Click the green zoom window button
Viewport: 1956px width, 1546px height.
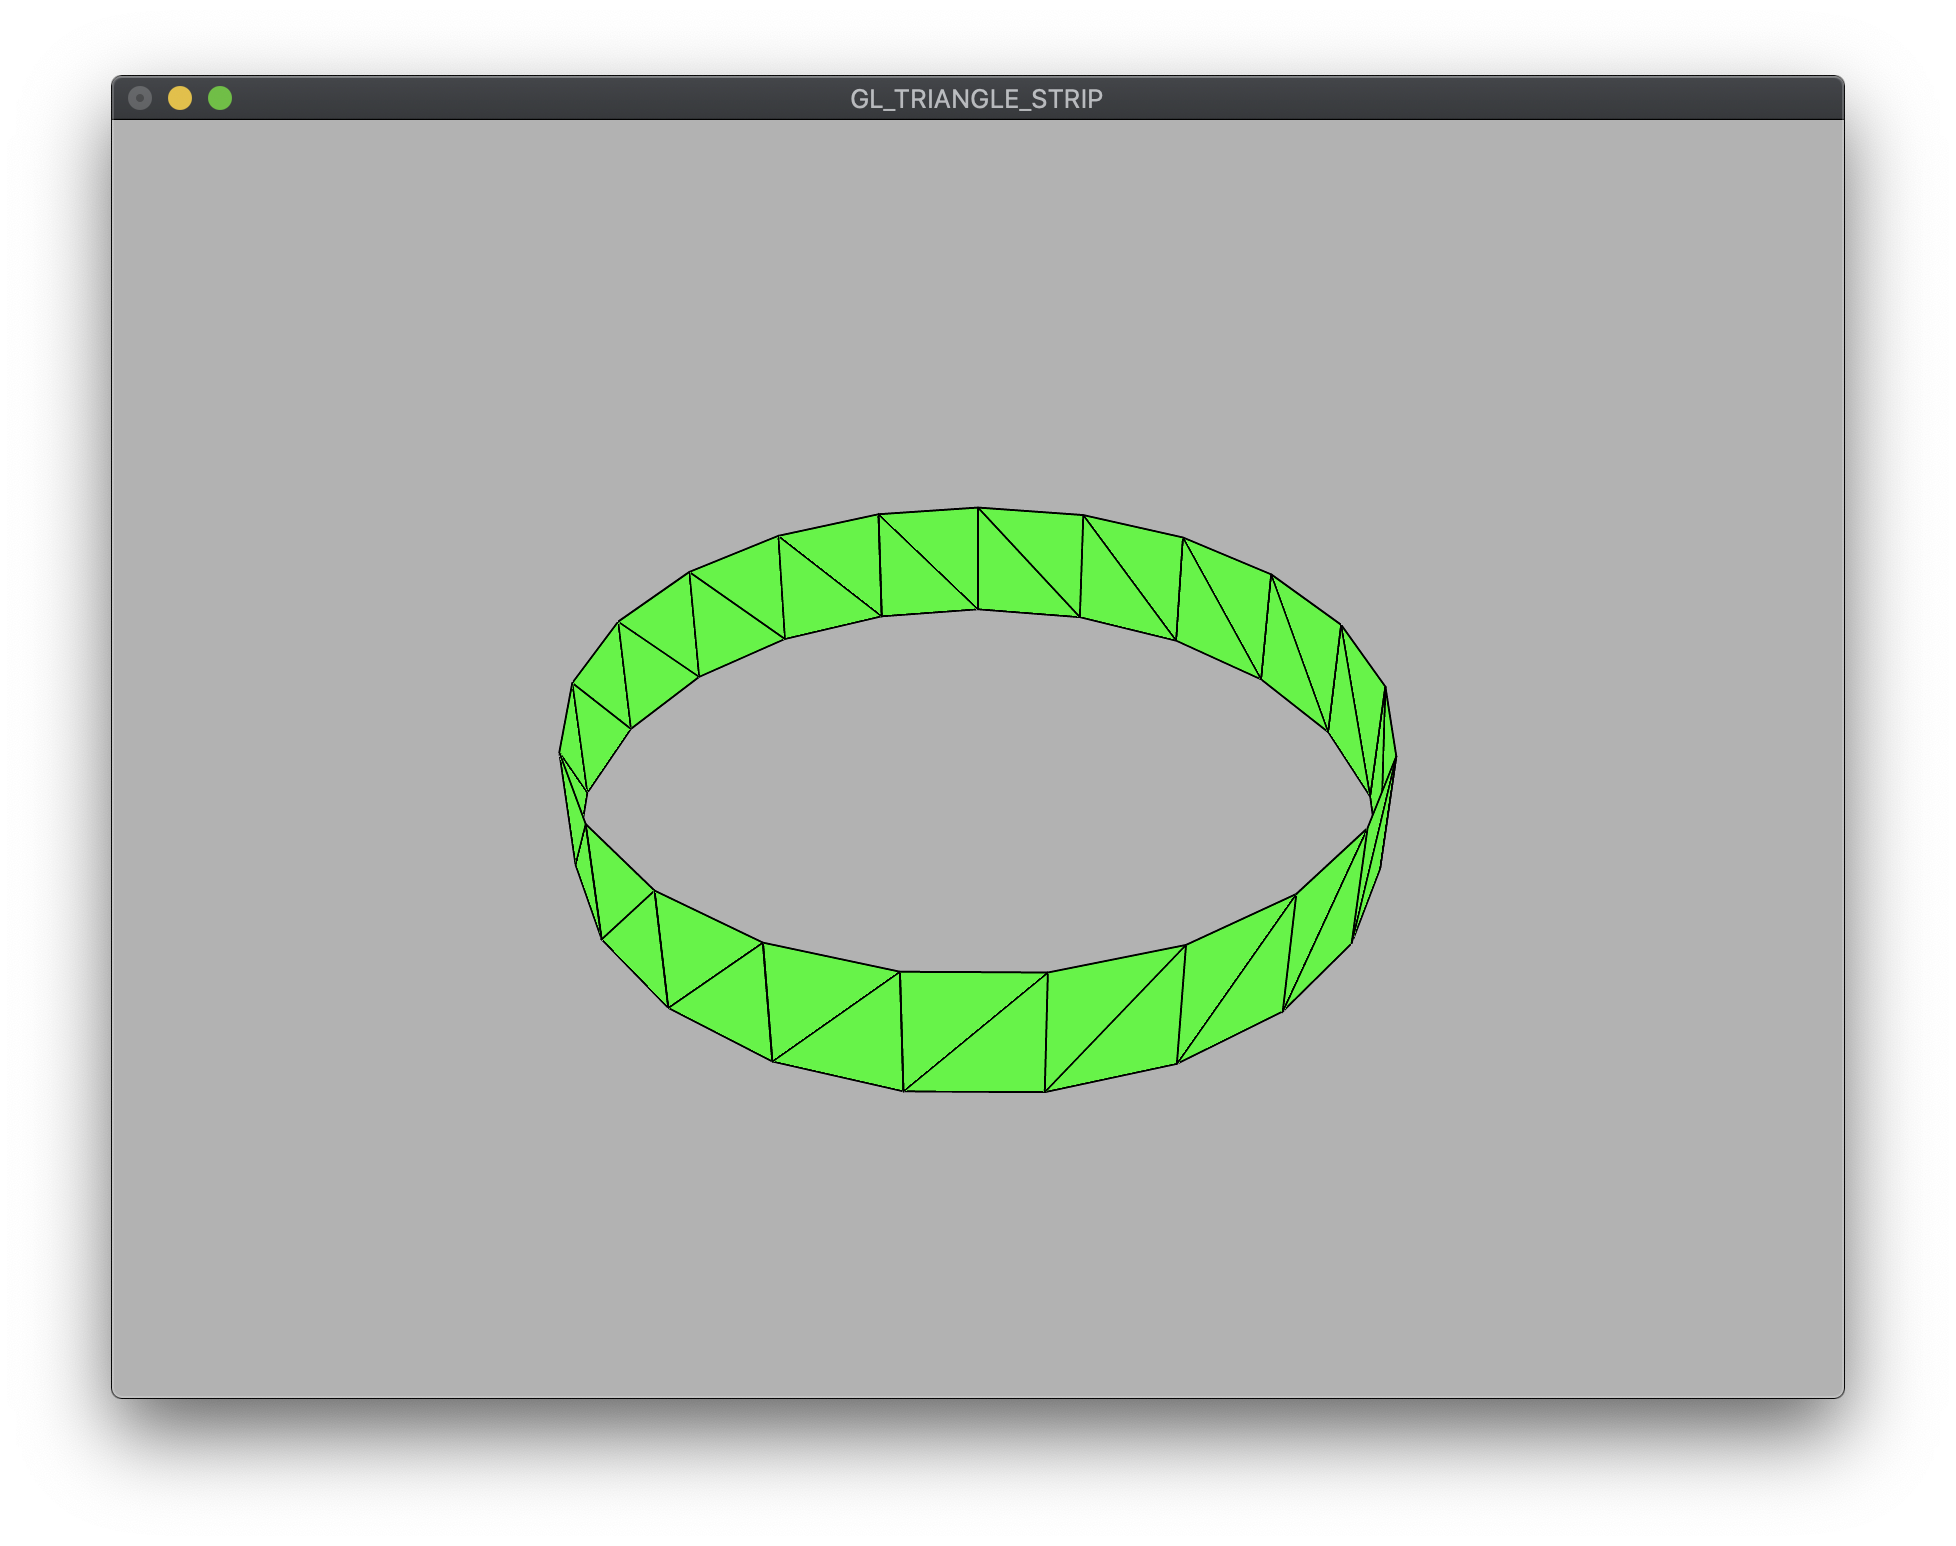pyautogui.click(x=220, y=98)
